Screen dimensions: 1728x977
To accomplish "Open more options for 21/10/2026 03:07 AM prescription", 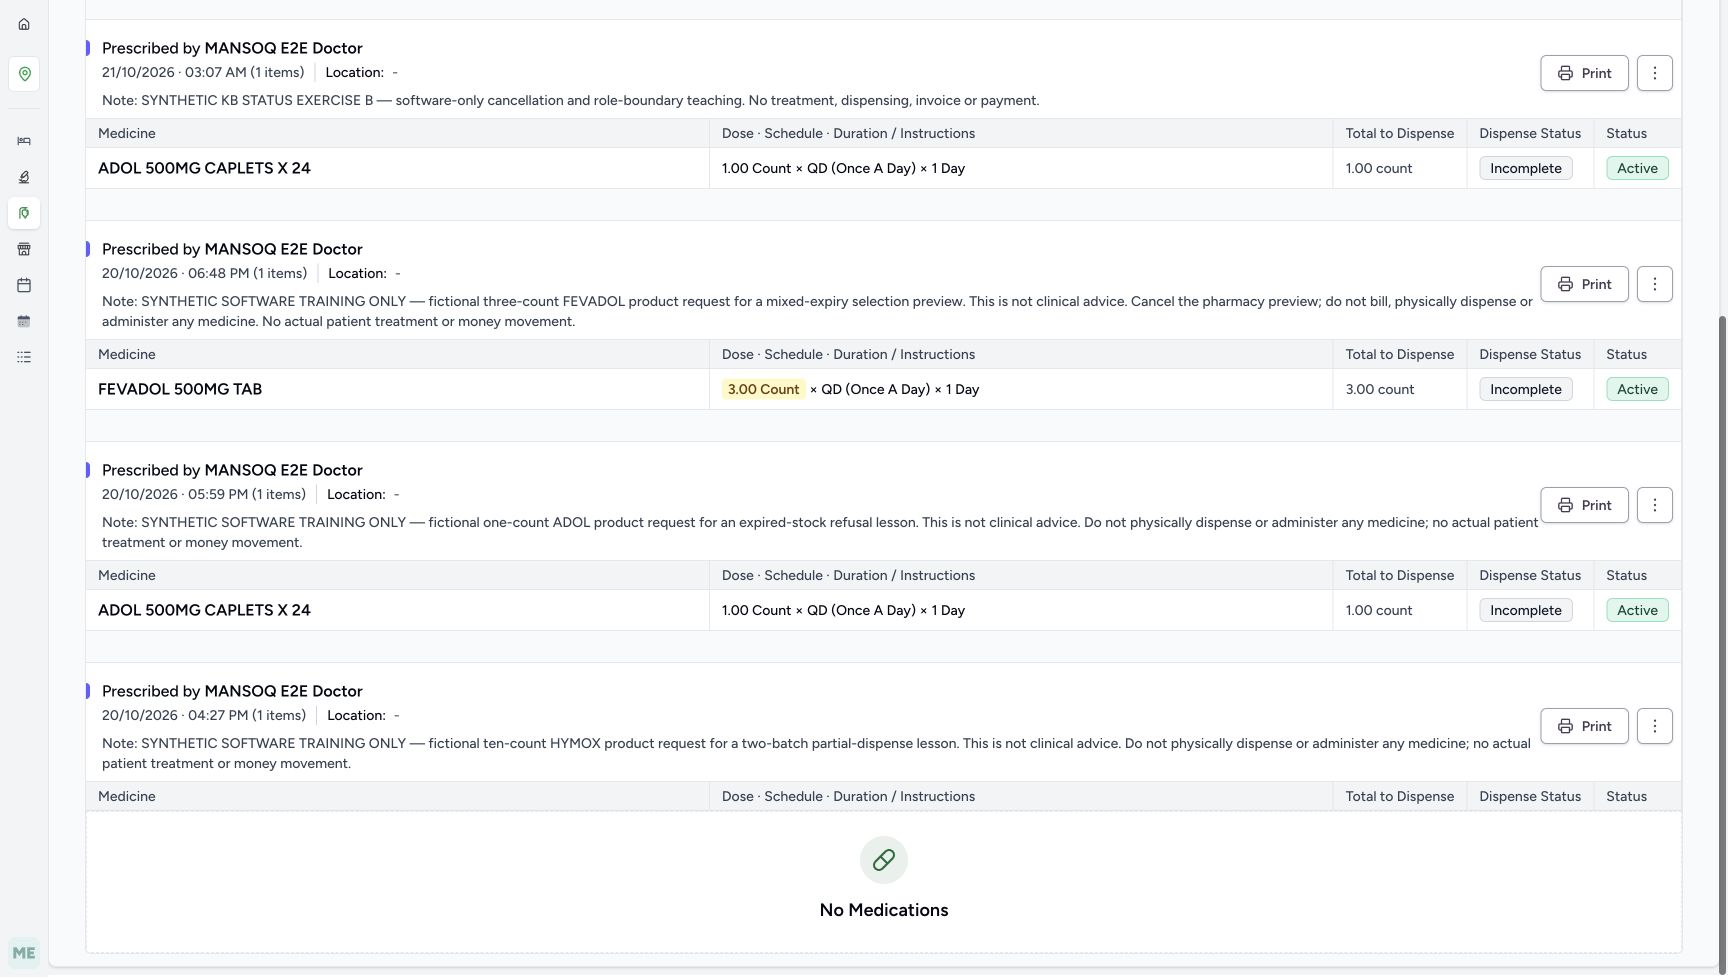I will click(1654, 73).
